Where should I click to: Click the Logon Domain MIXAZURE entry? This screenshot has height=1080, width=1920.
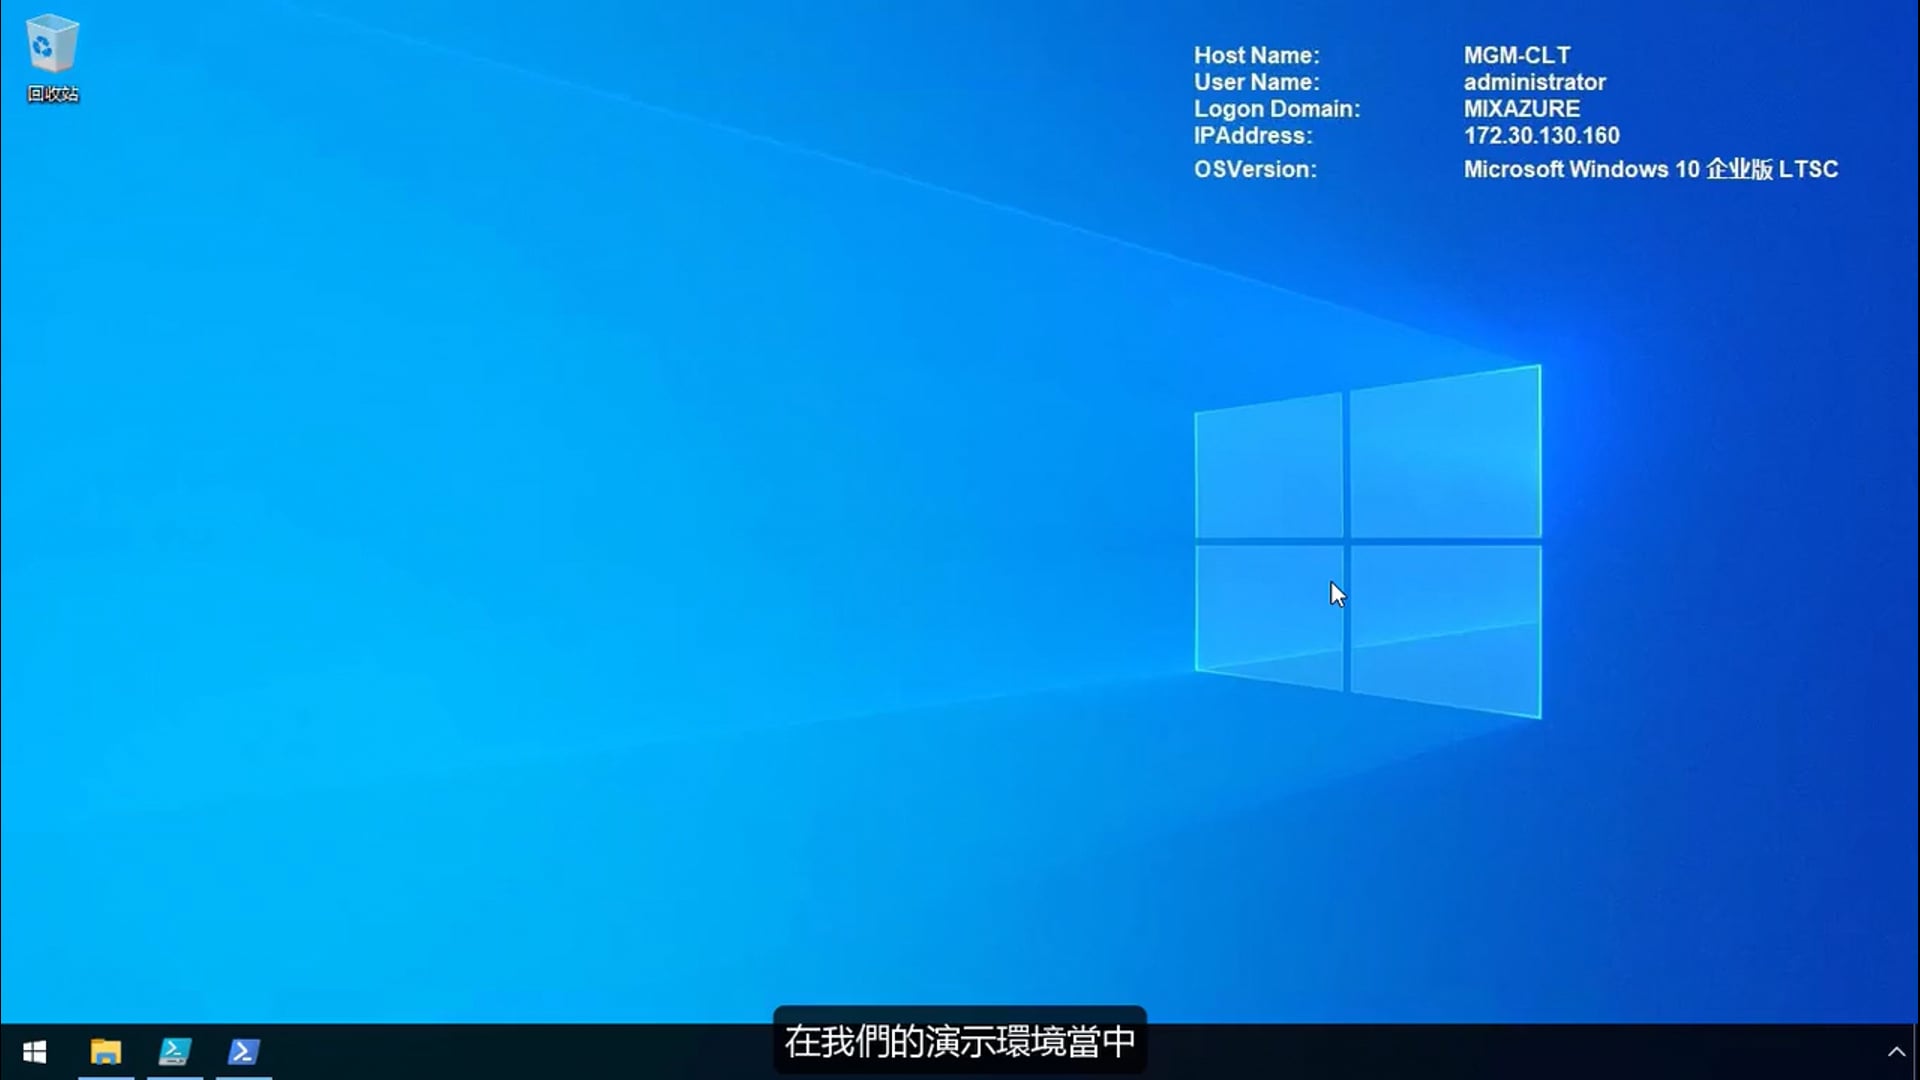(x=1521, y=109)
